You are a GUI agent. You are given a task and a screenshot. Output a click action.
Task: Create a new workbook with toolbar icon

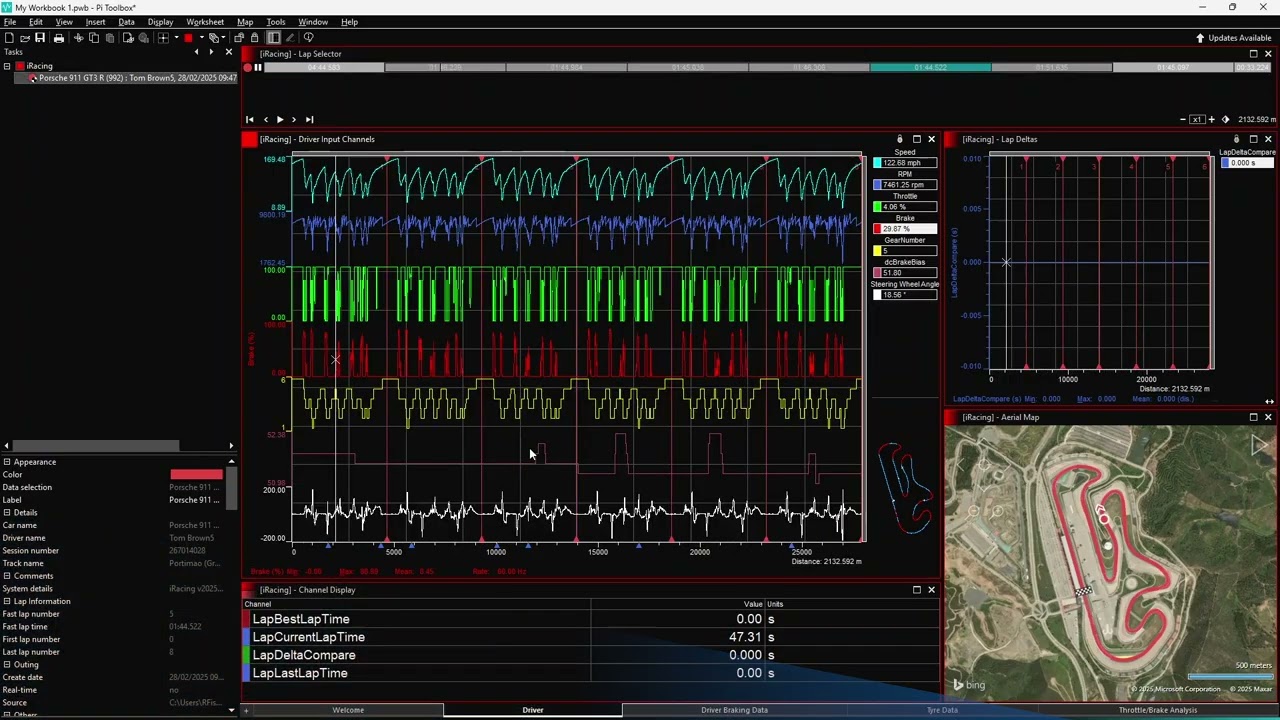(9, 38)
